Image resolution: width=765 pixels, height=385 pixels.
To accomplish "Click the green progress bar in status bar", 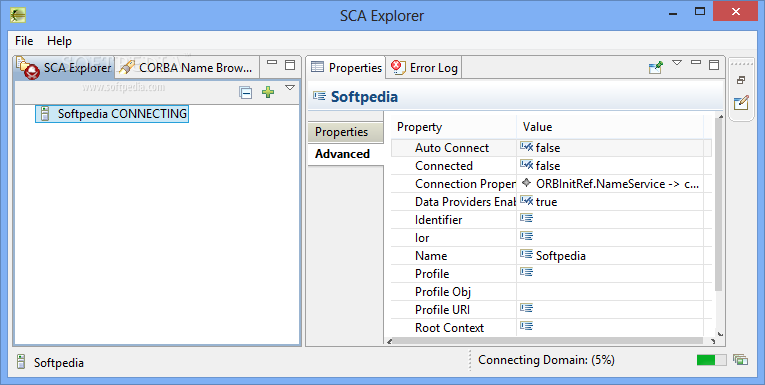I will tap(711, 360).
